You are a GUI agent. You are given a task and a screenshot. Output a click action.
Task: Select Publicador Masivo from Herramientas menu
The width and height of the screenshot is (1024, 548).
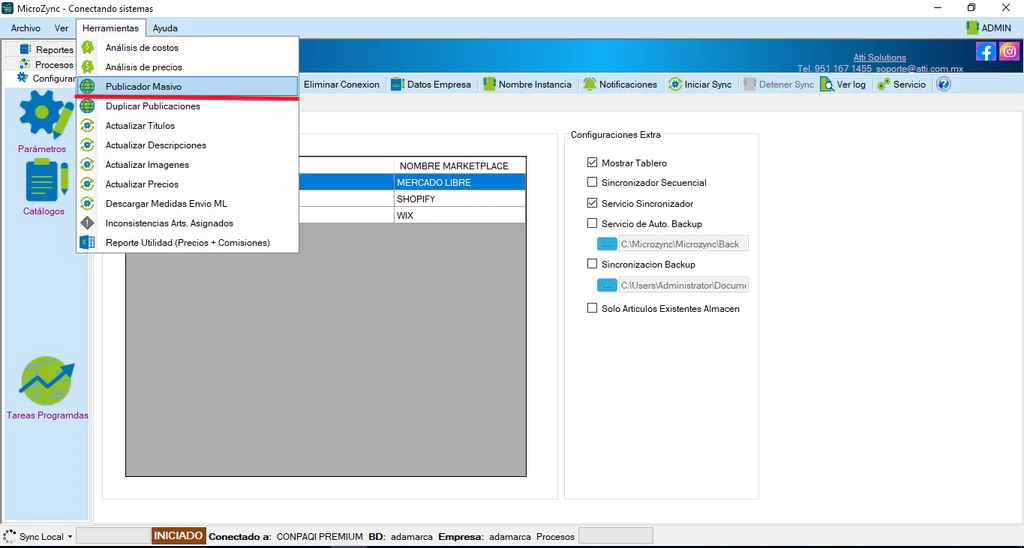click(x=187, y=86)
